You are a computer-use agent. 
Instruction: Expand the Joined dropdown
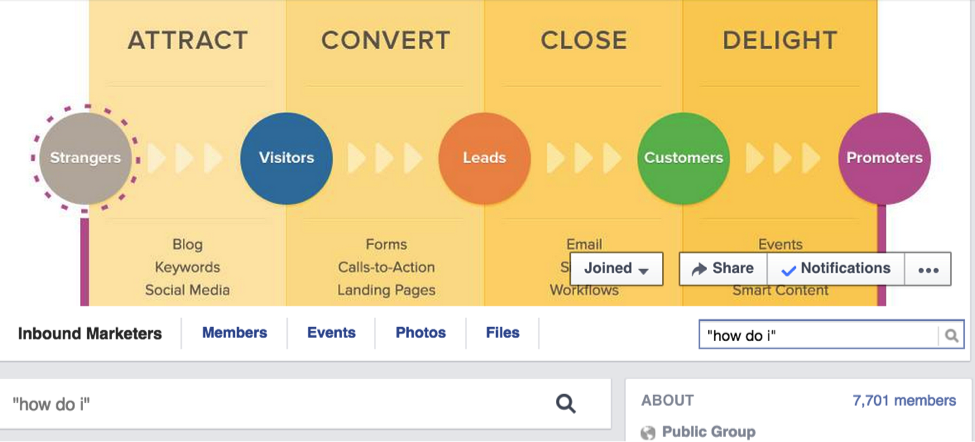tap(616, 269)
